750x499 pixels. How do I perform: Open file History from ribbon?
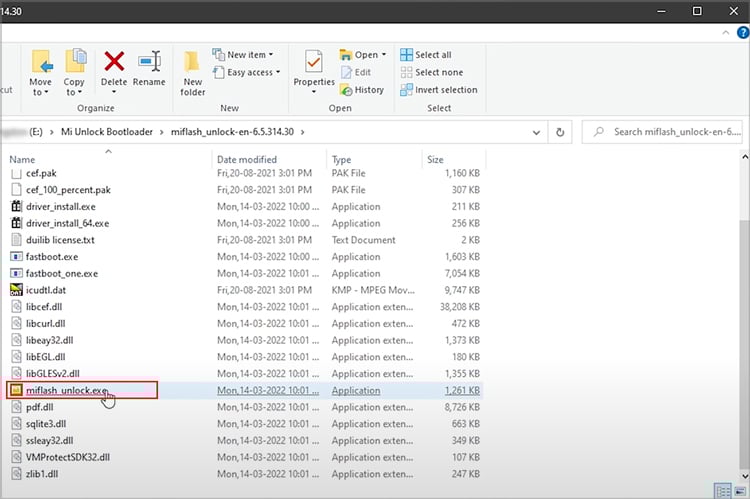pyautogui.click(x=362, y=90)
